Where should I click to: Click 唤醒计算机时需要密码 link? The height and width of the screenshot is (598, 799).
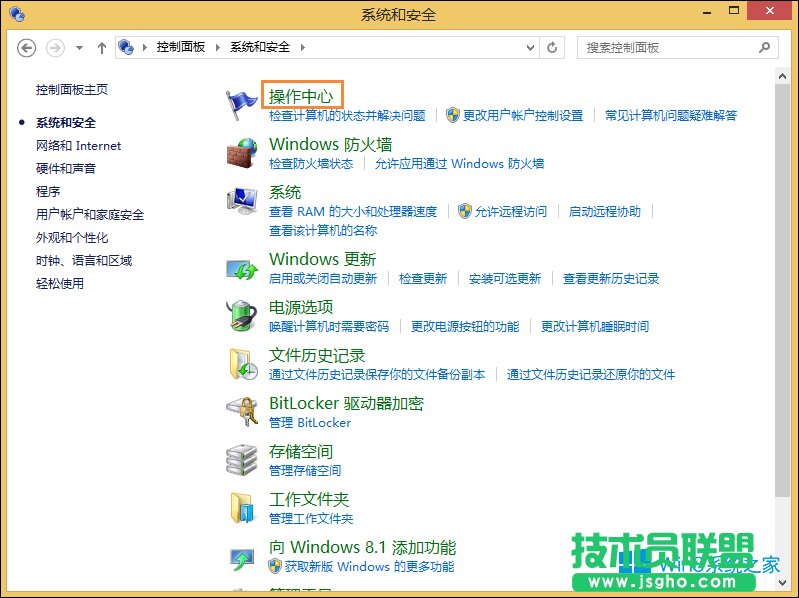click(329, 327)
